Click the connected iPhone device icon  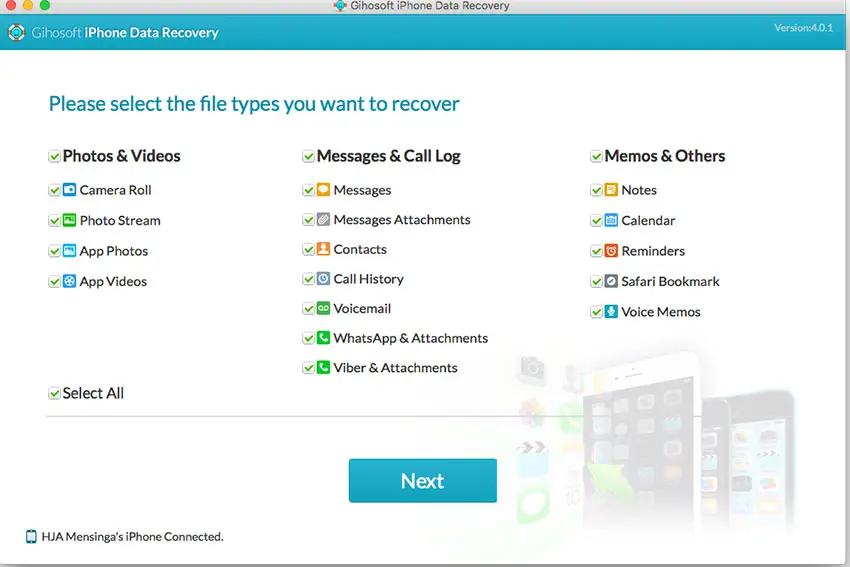pyautogui.click(x=31, y=537)
